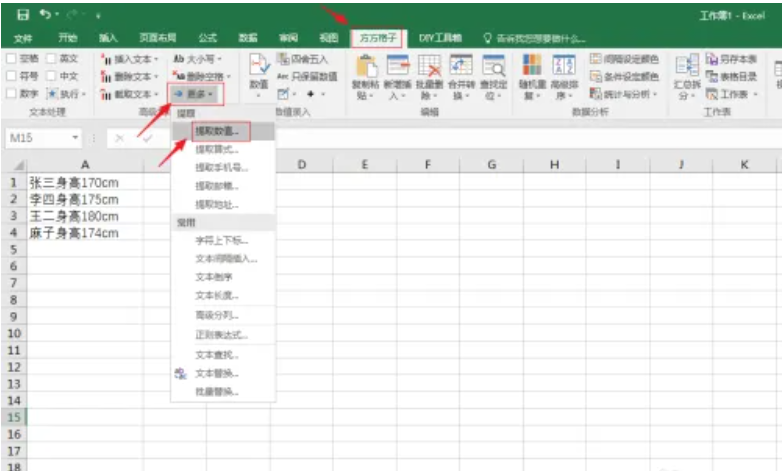
Task: Expand the Name Box dropdown arrow
Action: (75, 137)
